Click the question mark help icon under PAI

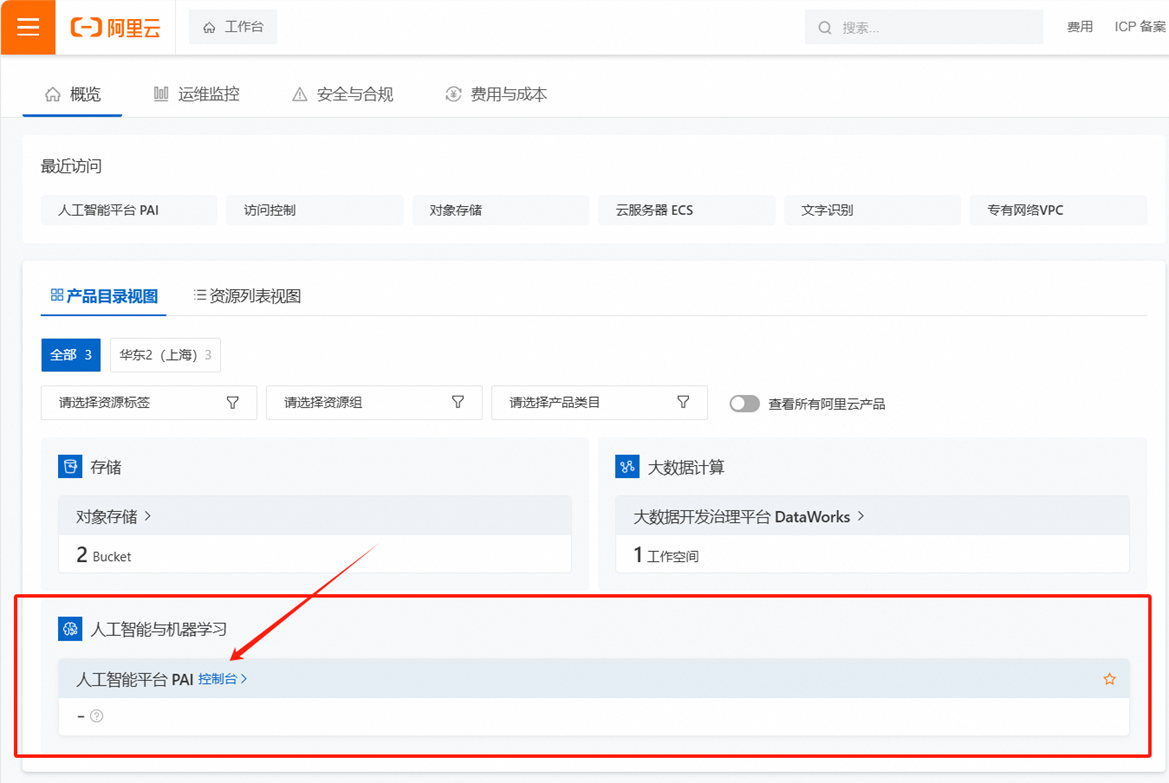click(96, 716)
